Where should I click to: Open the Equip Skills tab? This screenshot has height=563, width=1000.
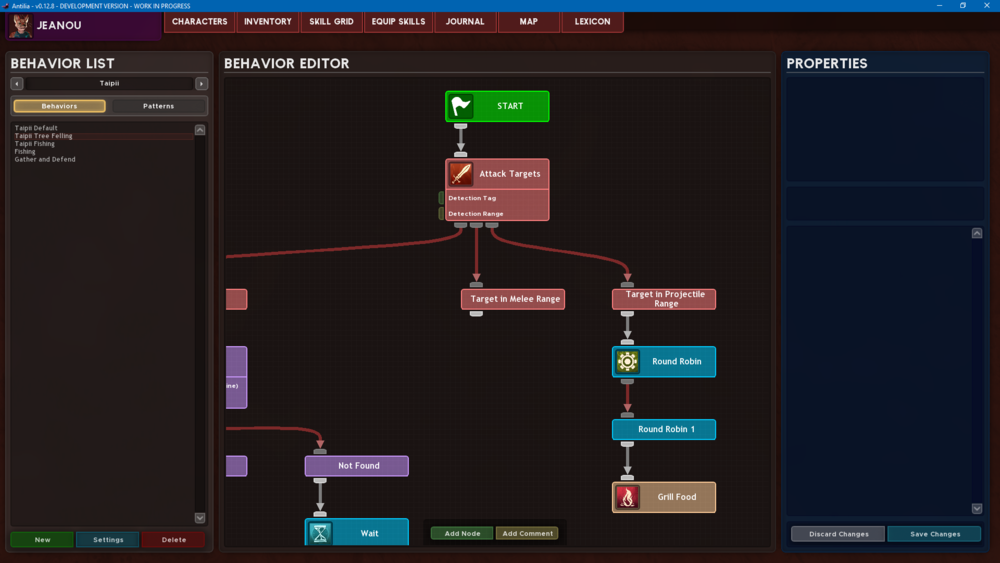click(399, 22)
